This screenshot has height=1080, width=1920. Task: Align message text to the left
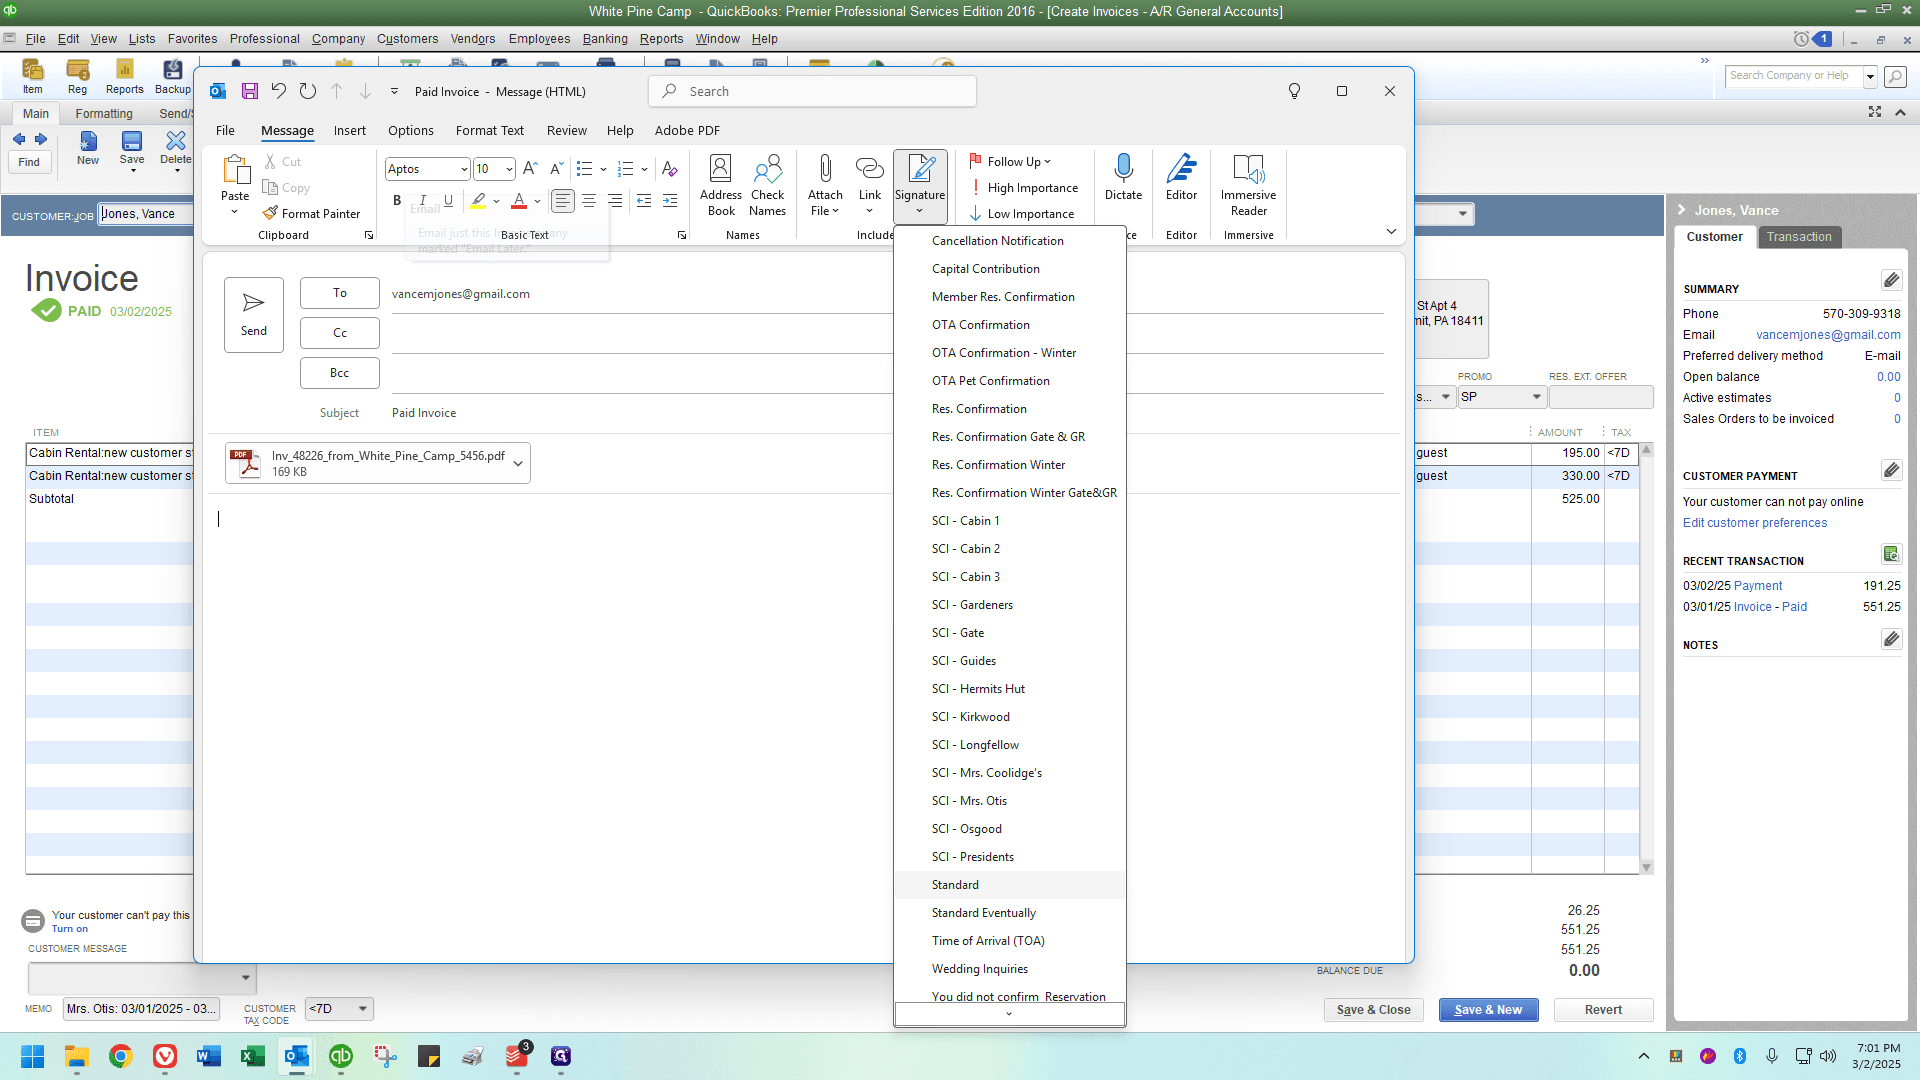click(x=563, y=201)
